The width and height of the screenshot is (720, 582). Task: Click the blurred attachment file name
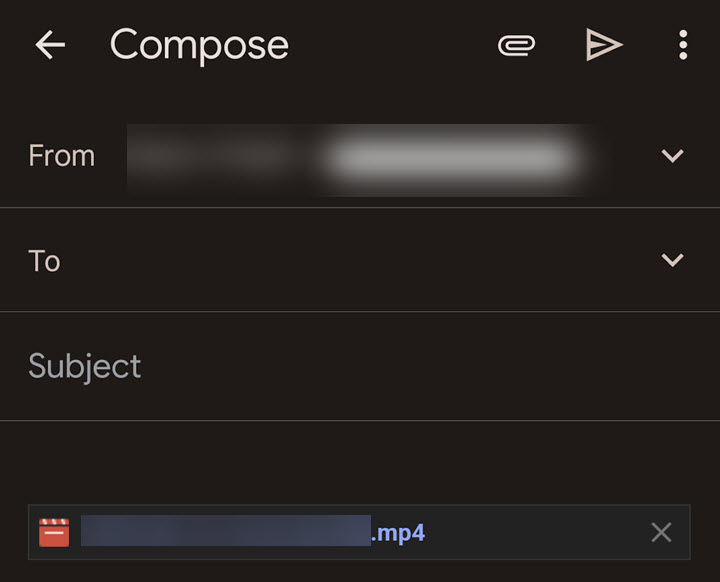(x=225, y=532)
